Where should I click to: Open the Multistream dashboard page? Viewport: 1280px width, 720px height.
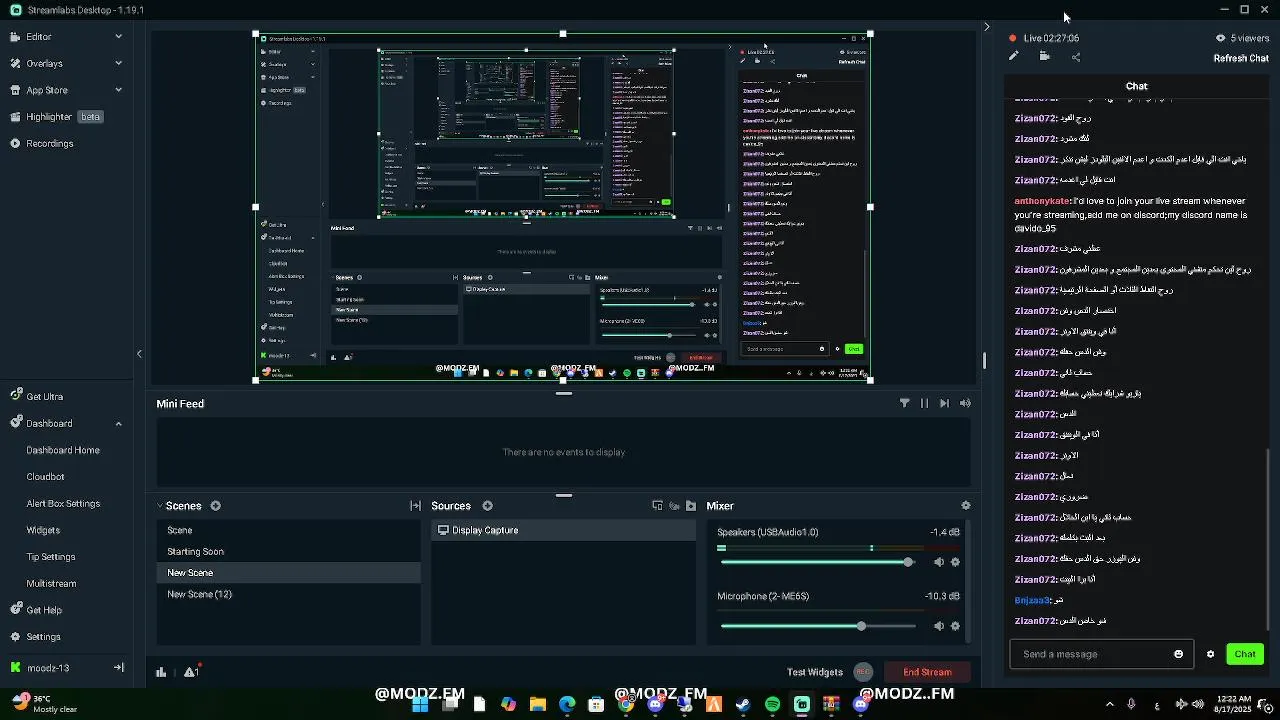[x=51, y=583]
